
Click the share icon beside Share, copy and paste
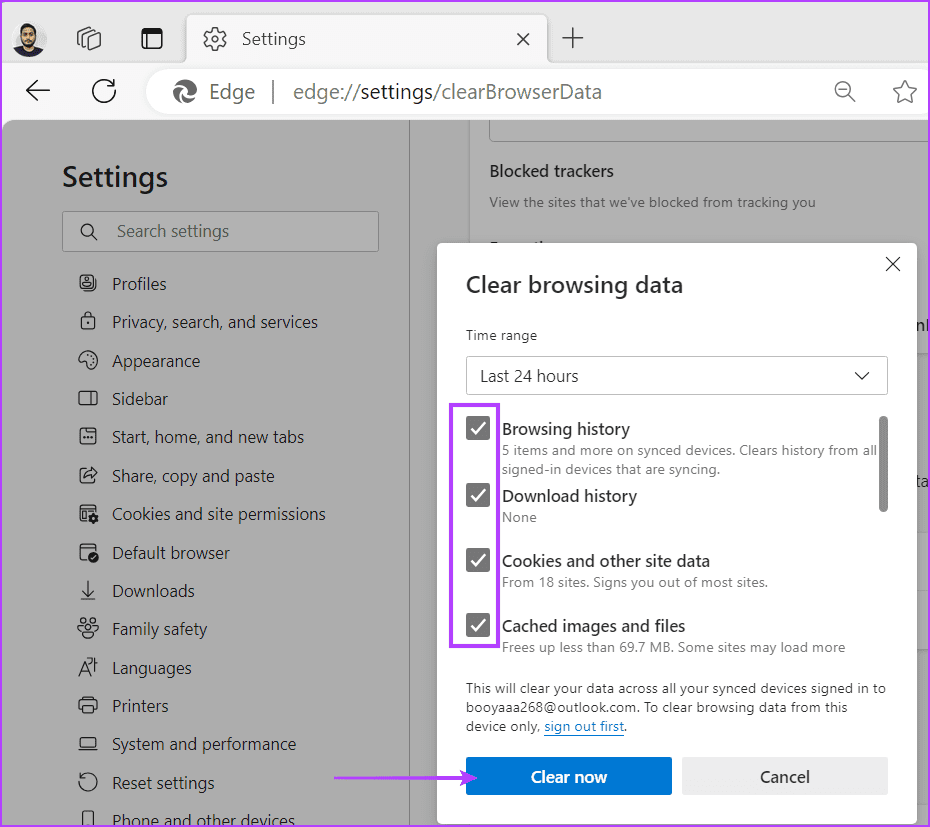pyautogui.click(x=88, y=475)
